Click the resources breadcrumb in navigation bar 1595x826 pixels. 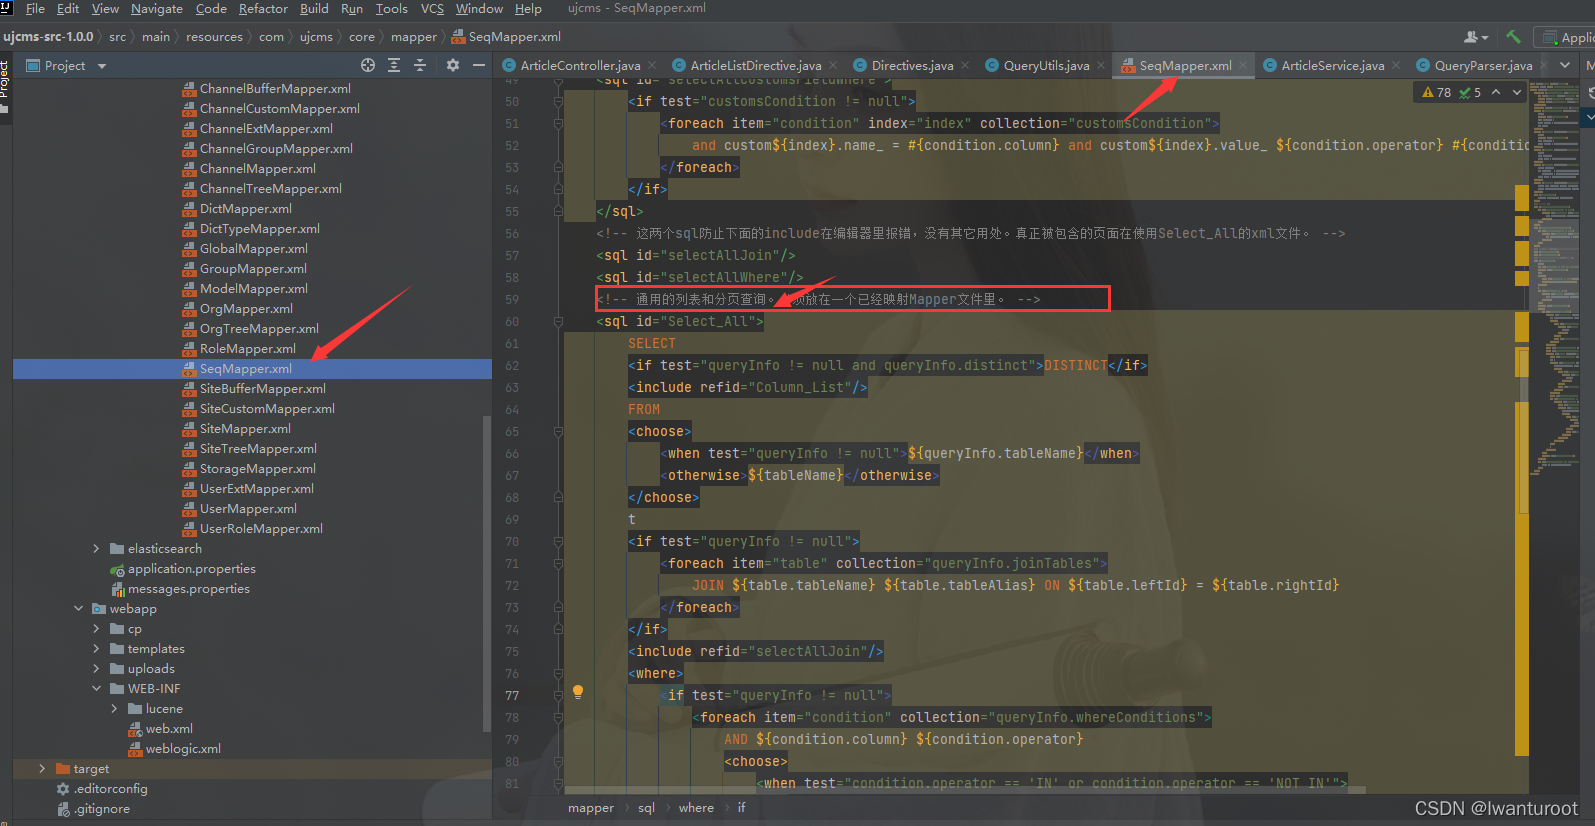(x=214, y=37)
